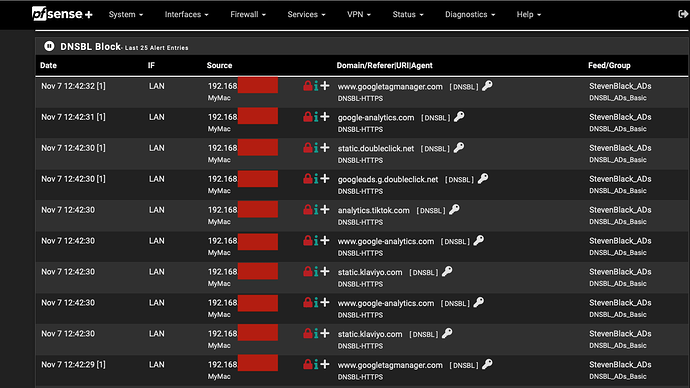Click key icon next to google-analytics.com at 12:42:31
This screenshot has width=690, height=388.
coord(459,117)
